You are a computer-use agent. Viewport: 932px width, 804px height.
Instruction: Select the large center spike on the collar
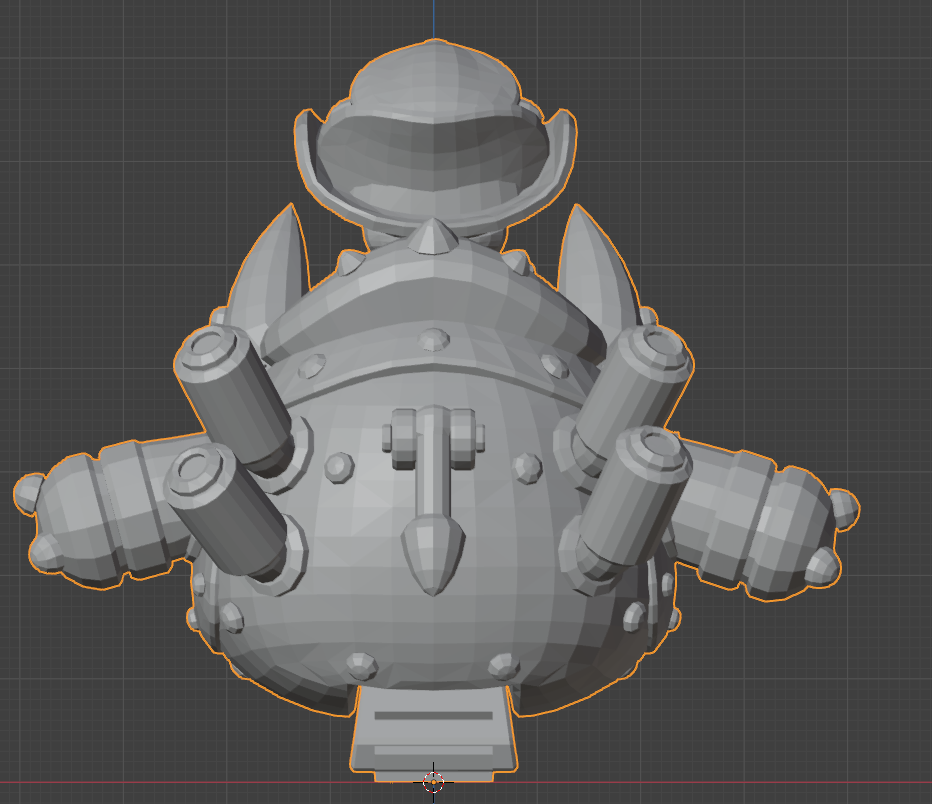coord(433,237)
